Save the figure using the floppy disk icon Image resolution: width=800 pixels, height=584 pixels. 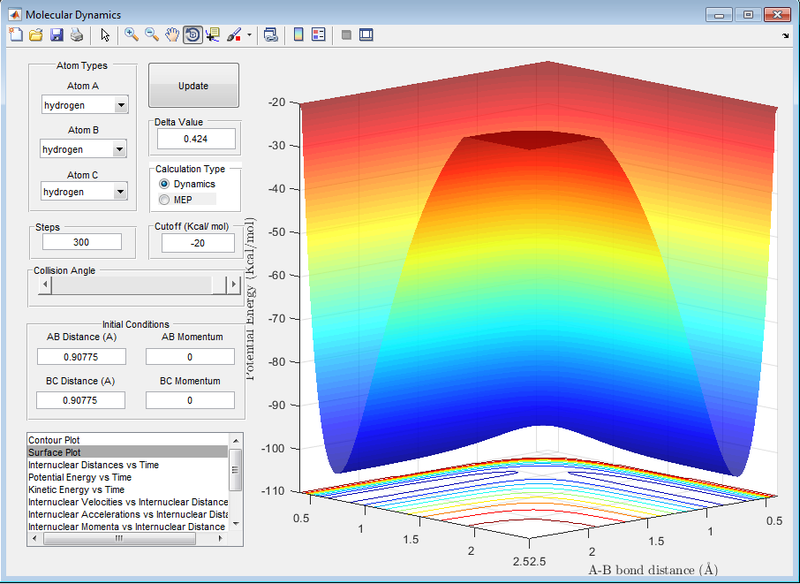point(56,35)
